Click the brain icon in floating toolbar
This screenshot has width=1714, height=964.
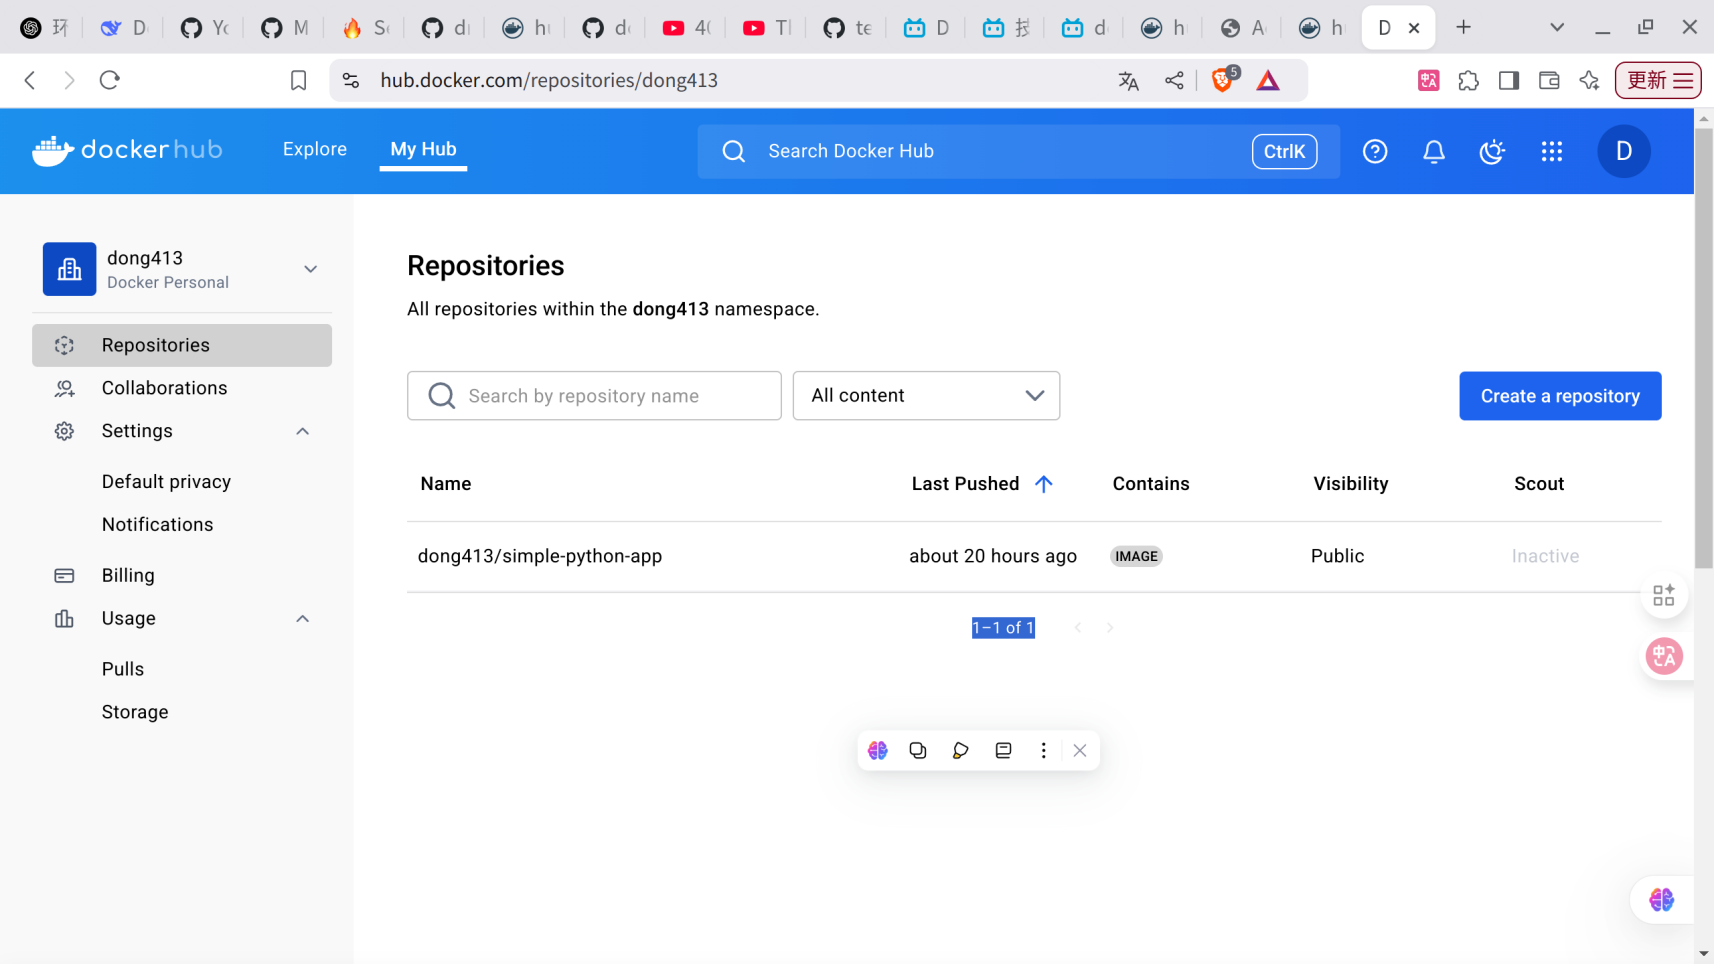coord(878,751)
